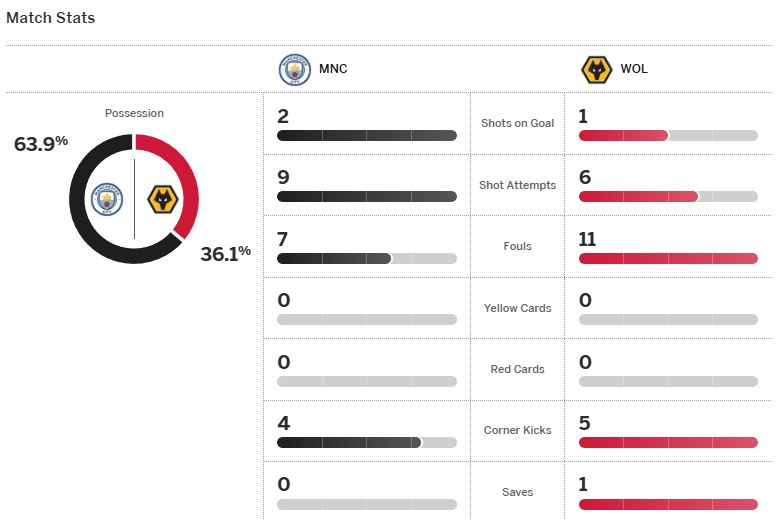The width and height of the screenshot is (779, 520).
Task: Click the MNC team abbreviation
Action: coord(333,69)
